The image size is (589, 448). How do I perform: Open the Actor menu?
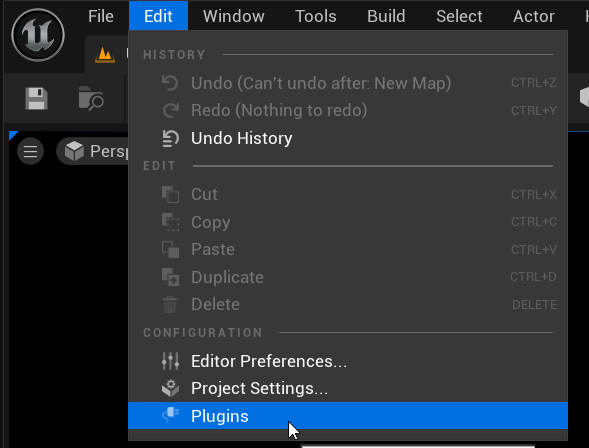point(534,16)
